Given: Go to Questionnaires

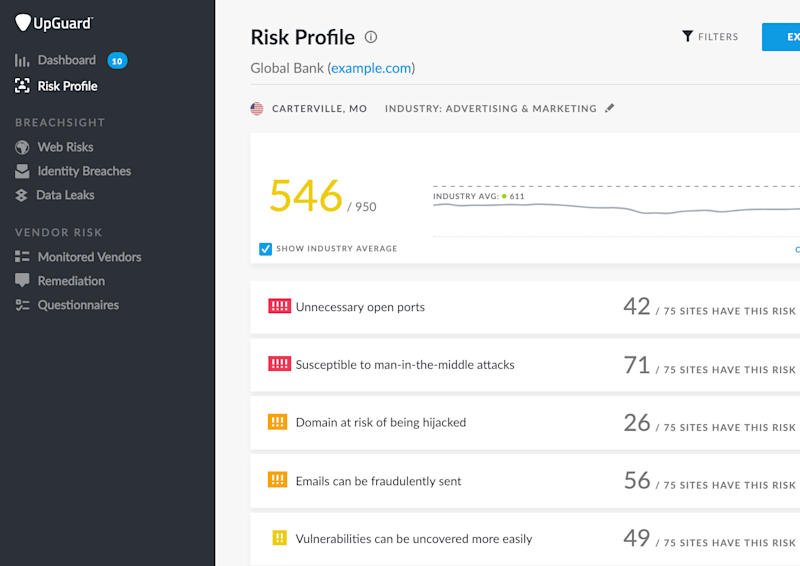Looking at the screenshot, I should 78,305.
